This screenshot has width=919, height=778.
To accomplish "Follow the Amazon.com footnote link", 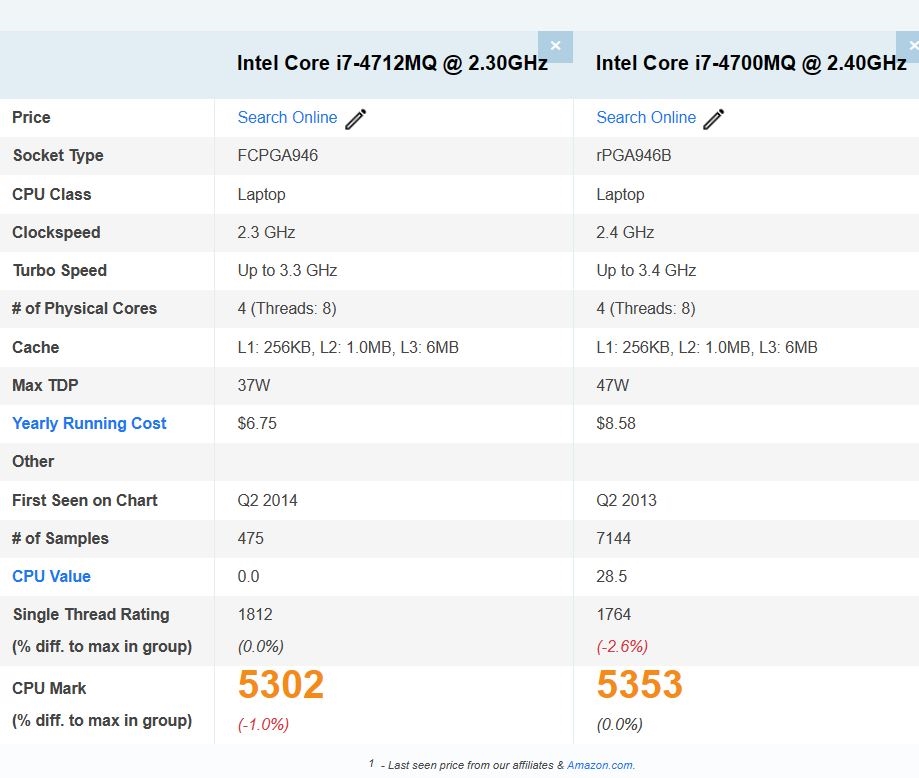I will click(600, 765).
